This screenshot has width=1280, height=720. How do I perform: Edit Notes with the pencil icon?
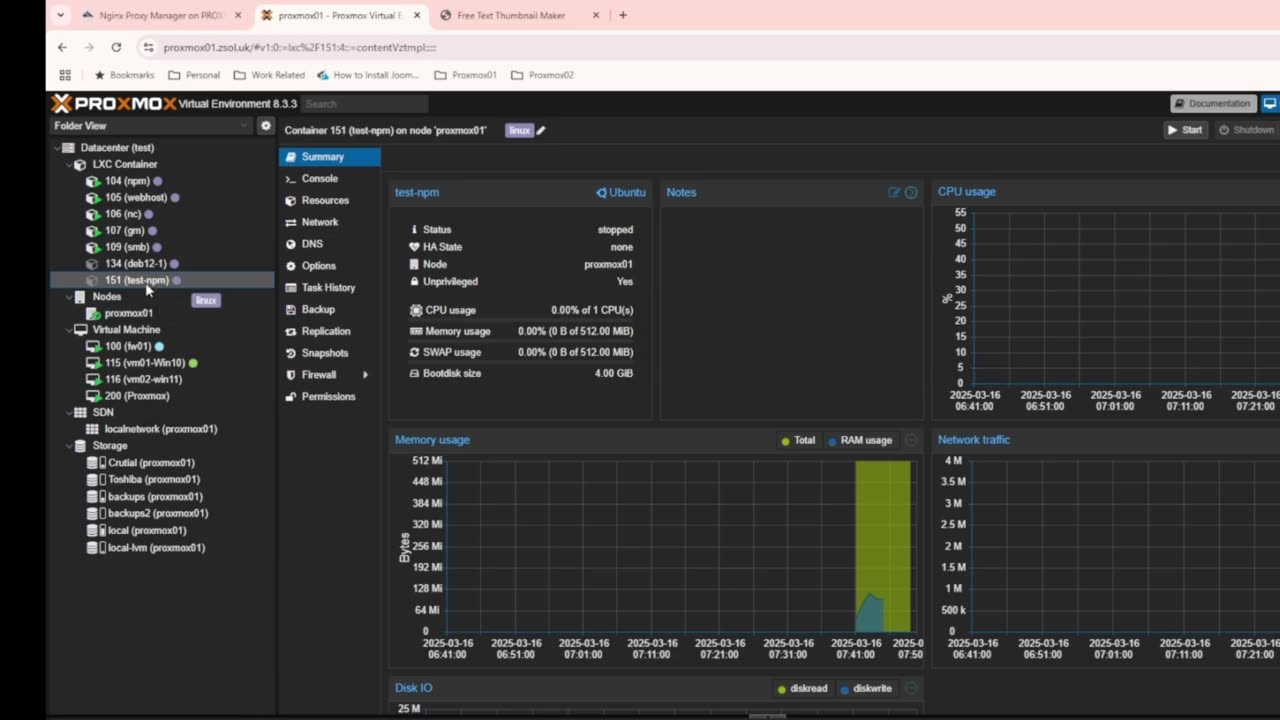pyautogui.click(x=894, y=193)
